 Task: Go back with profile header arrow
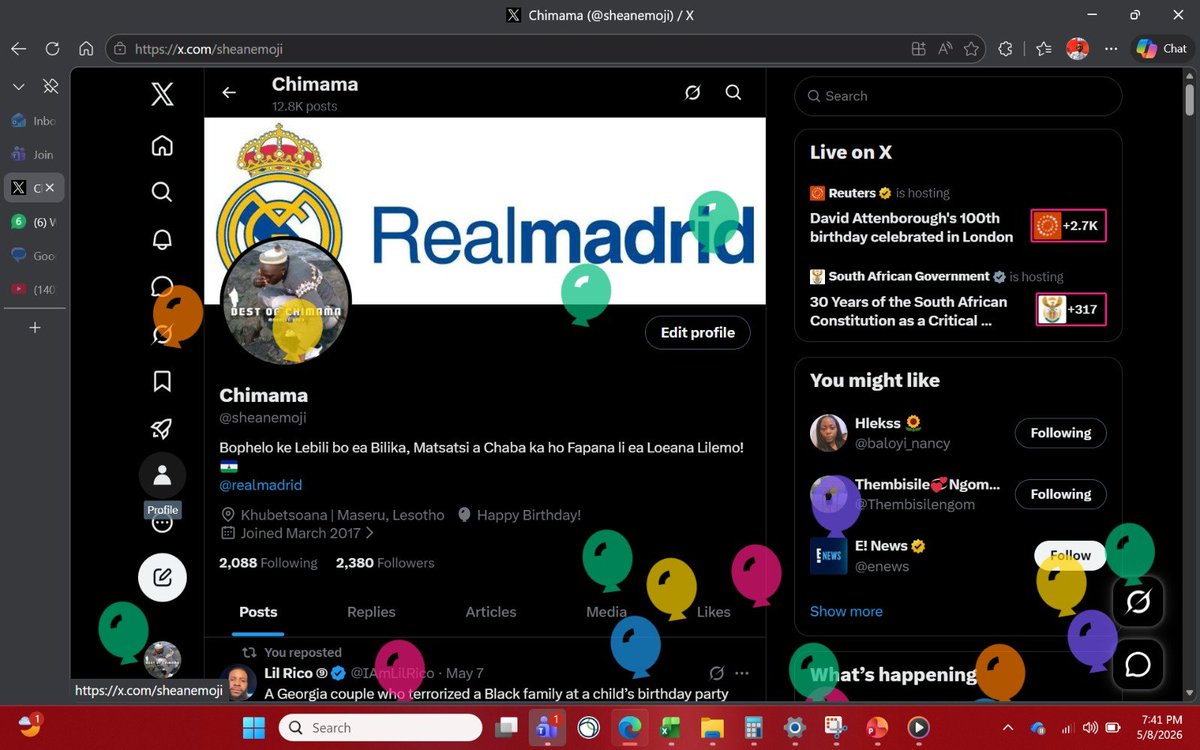(x=229, y=92)
